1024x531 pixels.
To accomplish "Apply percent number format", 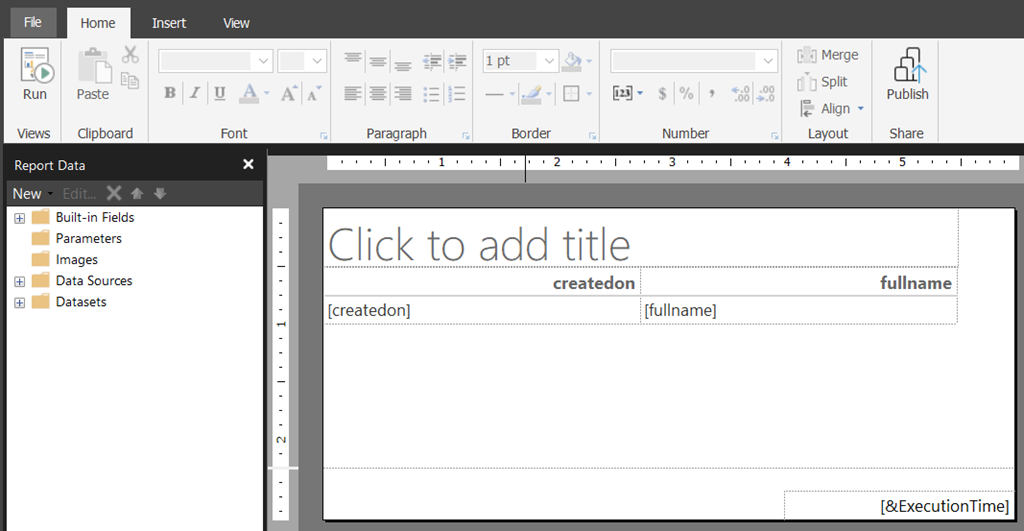I will pyautogui.click(x=686, y=93).
